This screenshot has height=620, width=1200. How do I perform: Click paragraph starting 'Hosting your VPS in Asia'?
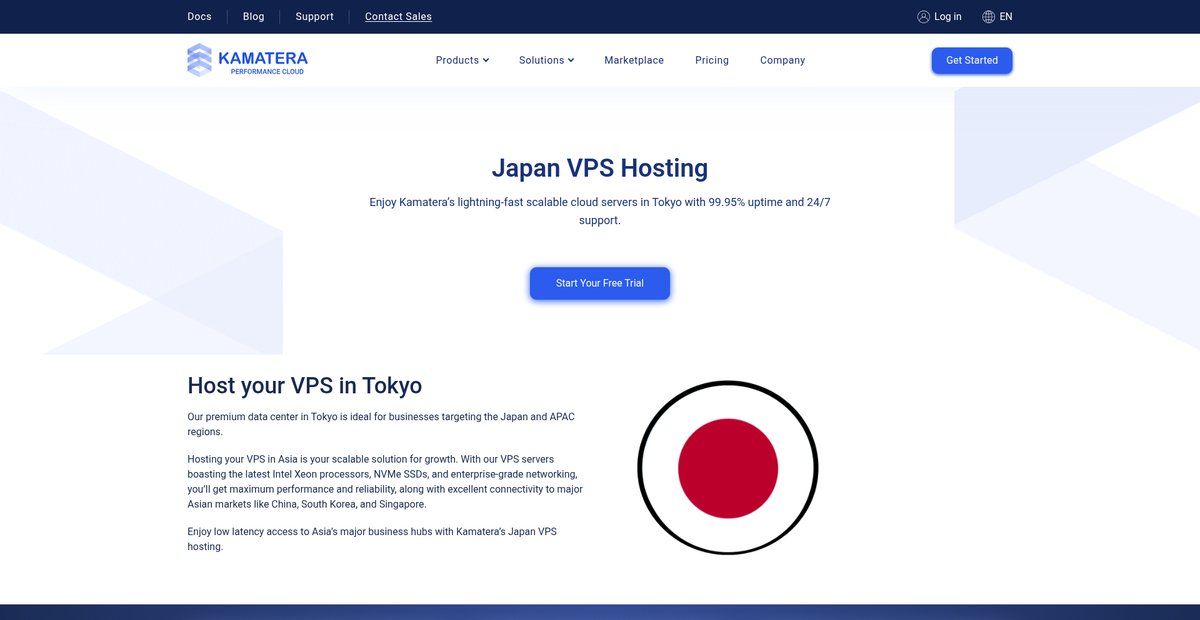(385, 482)
